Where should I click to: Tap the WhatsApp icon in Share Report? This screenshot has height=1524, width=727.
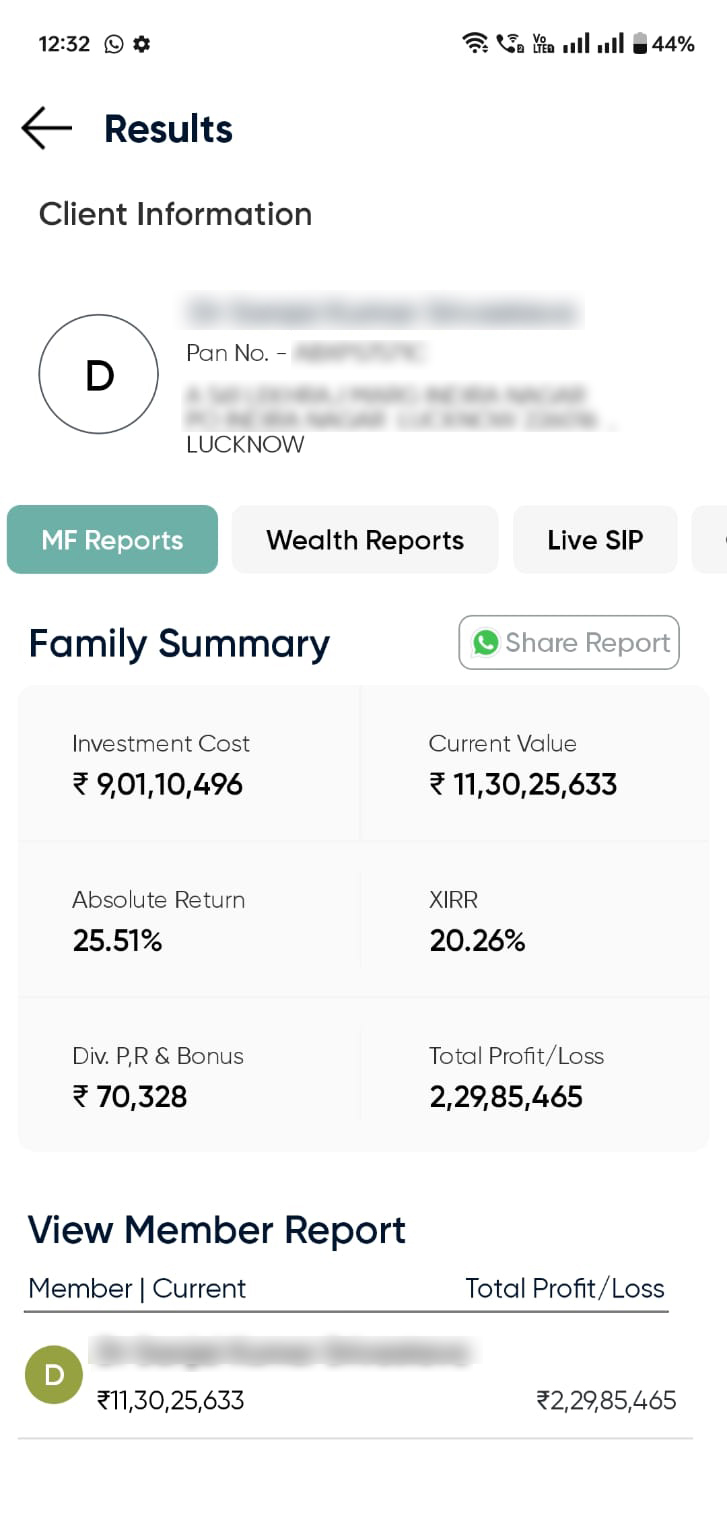pos(486,643)
